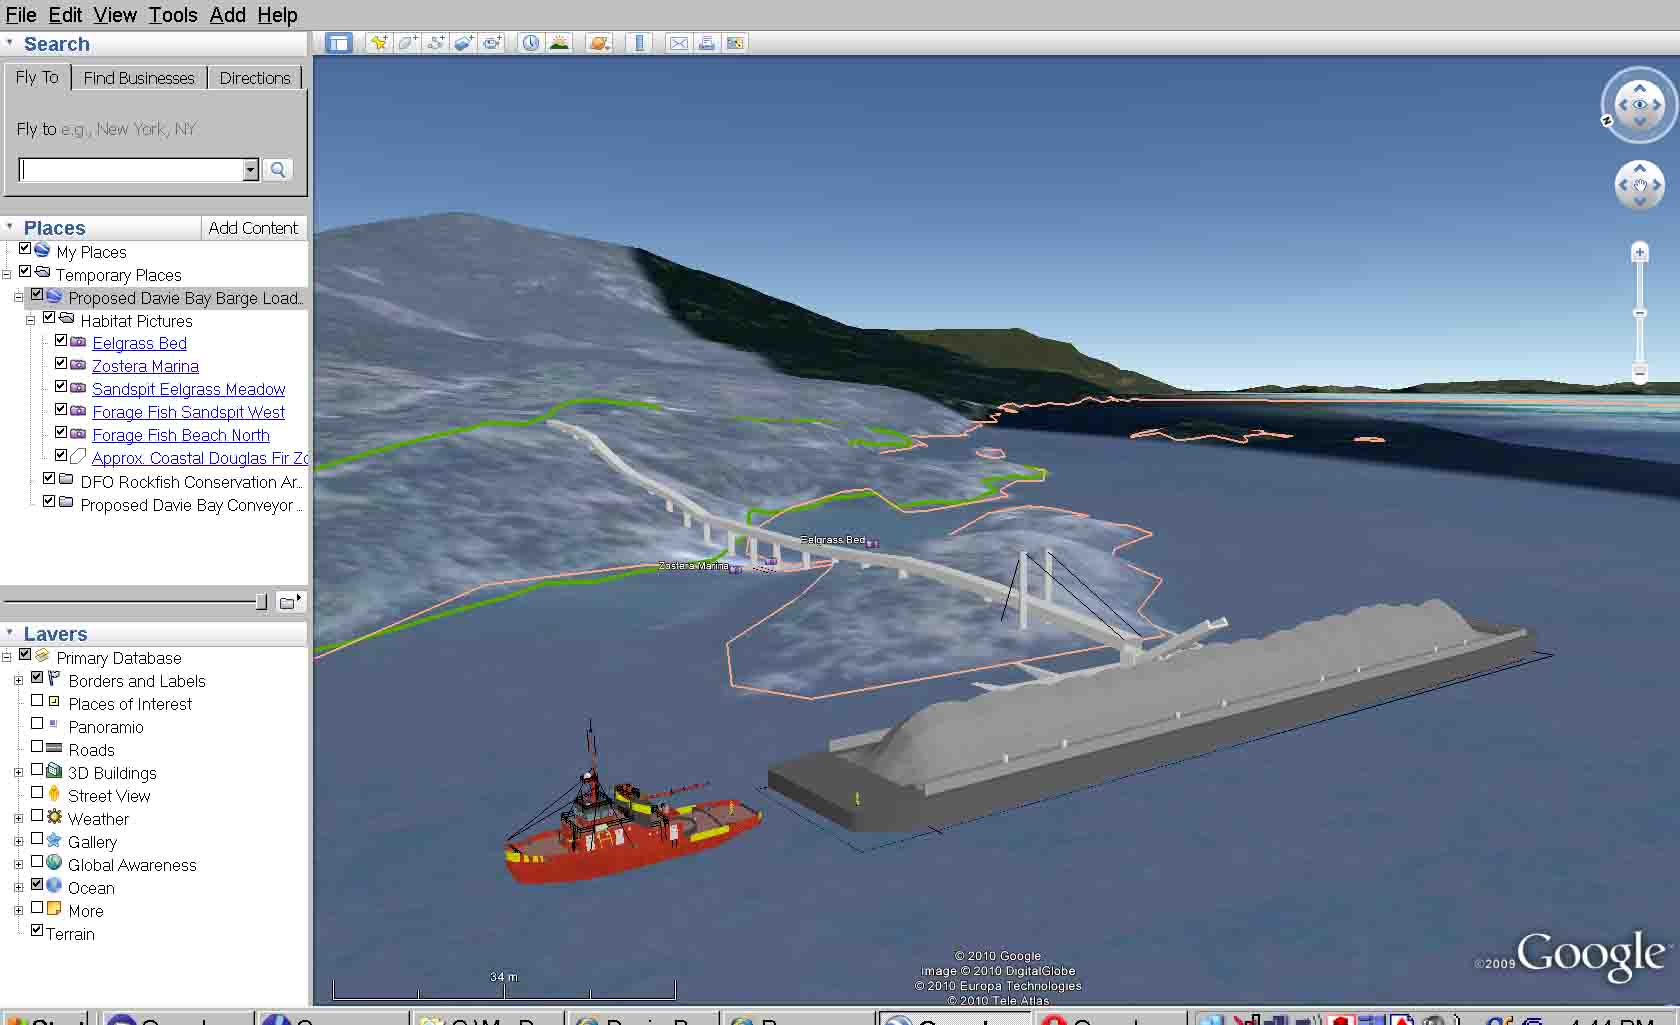
Task: Zoom out with the minus button
Action: (1639, 373)
